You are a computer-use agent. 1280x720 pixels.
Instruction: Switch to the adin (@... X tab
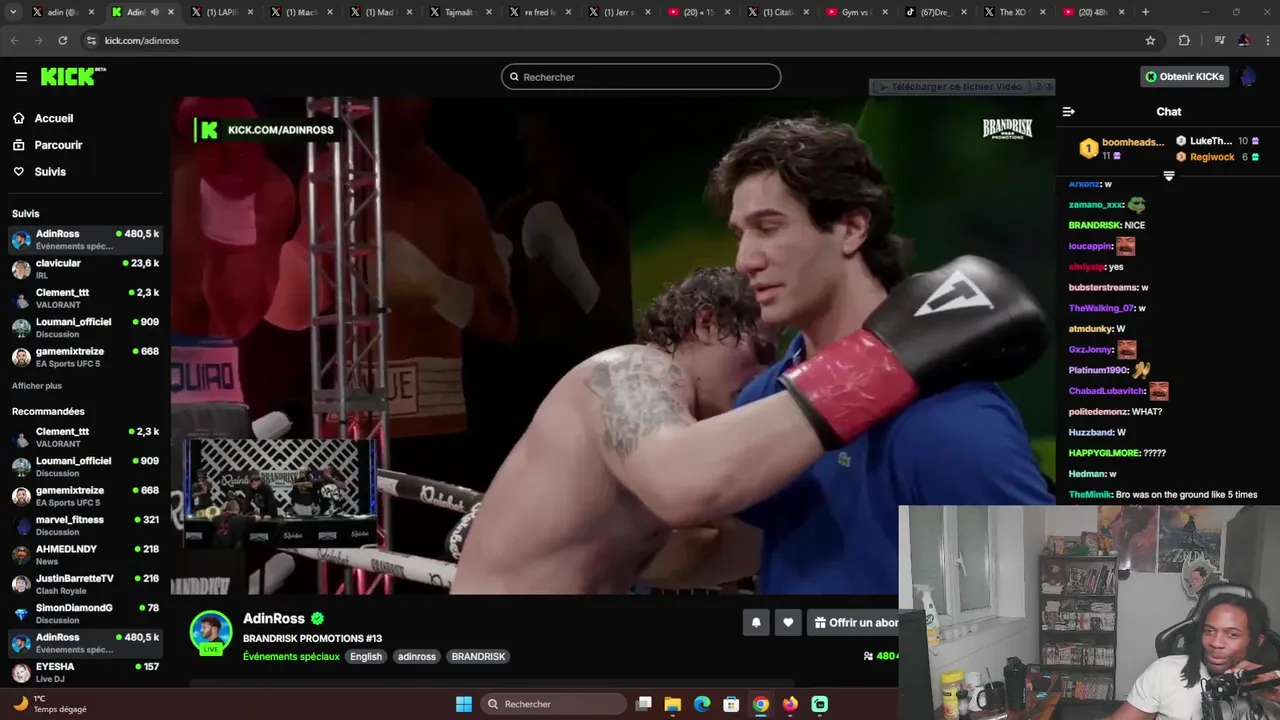pyautogui.click(x=62, y=12)
